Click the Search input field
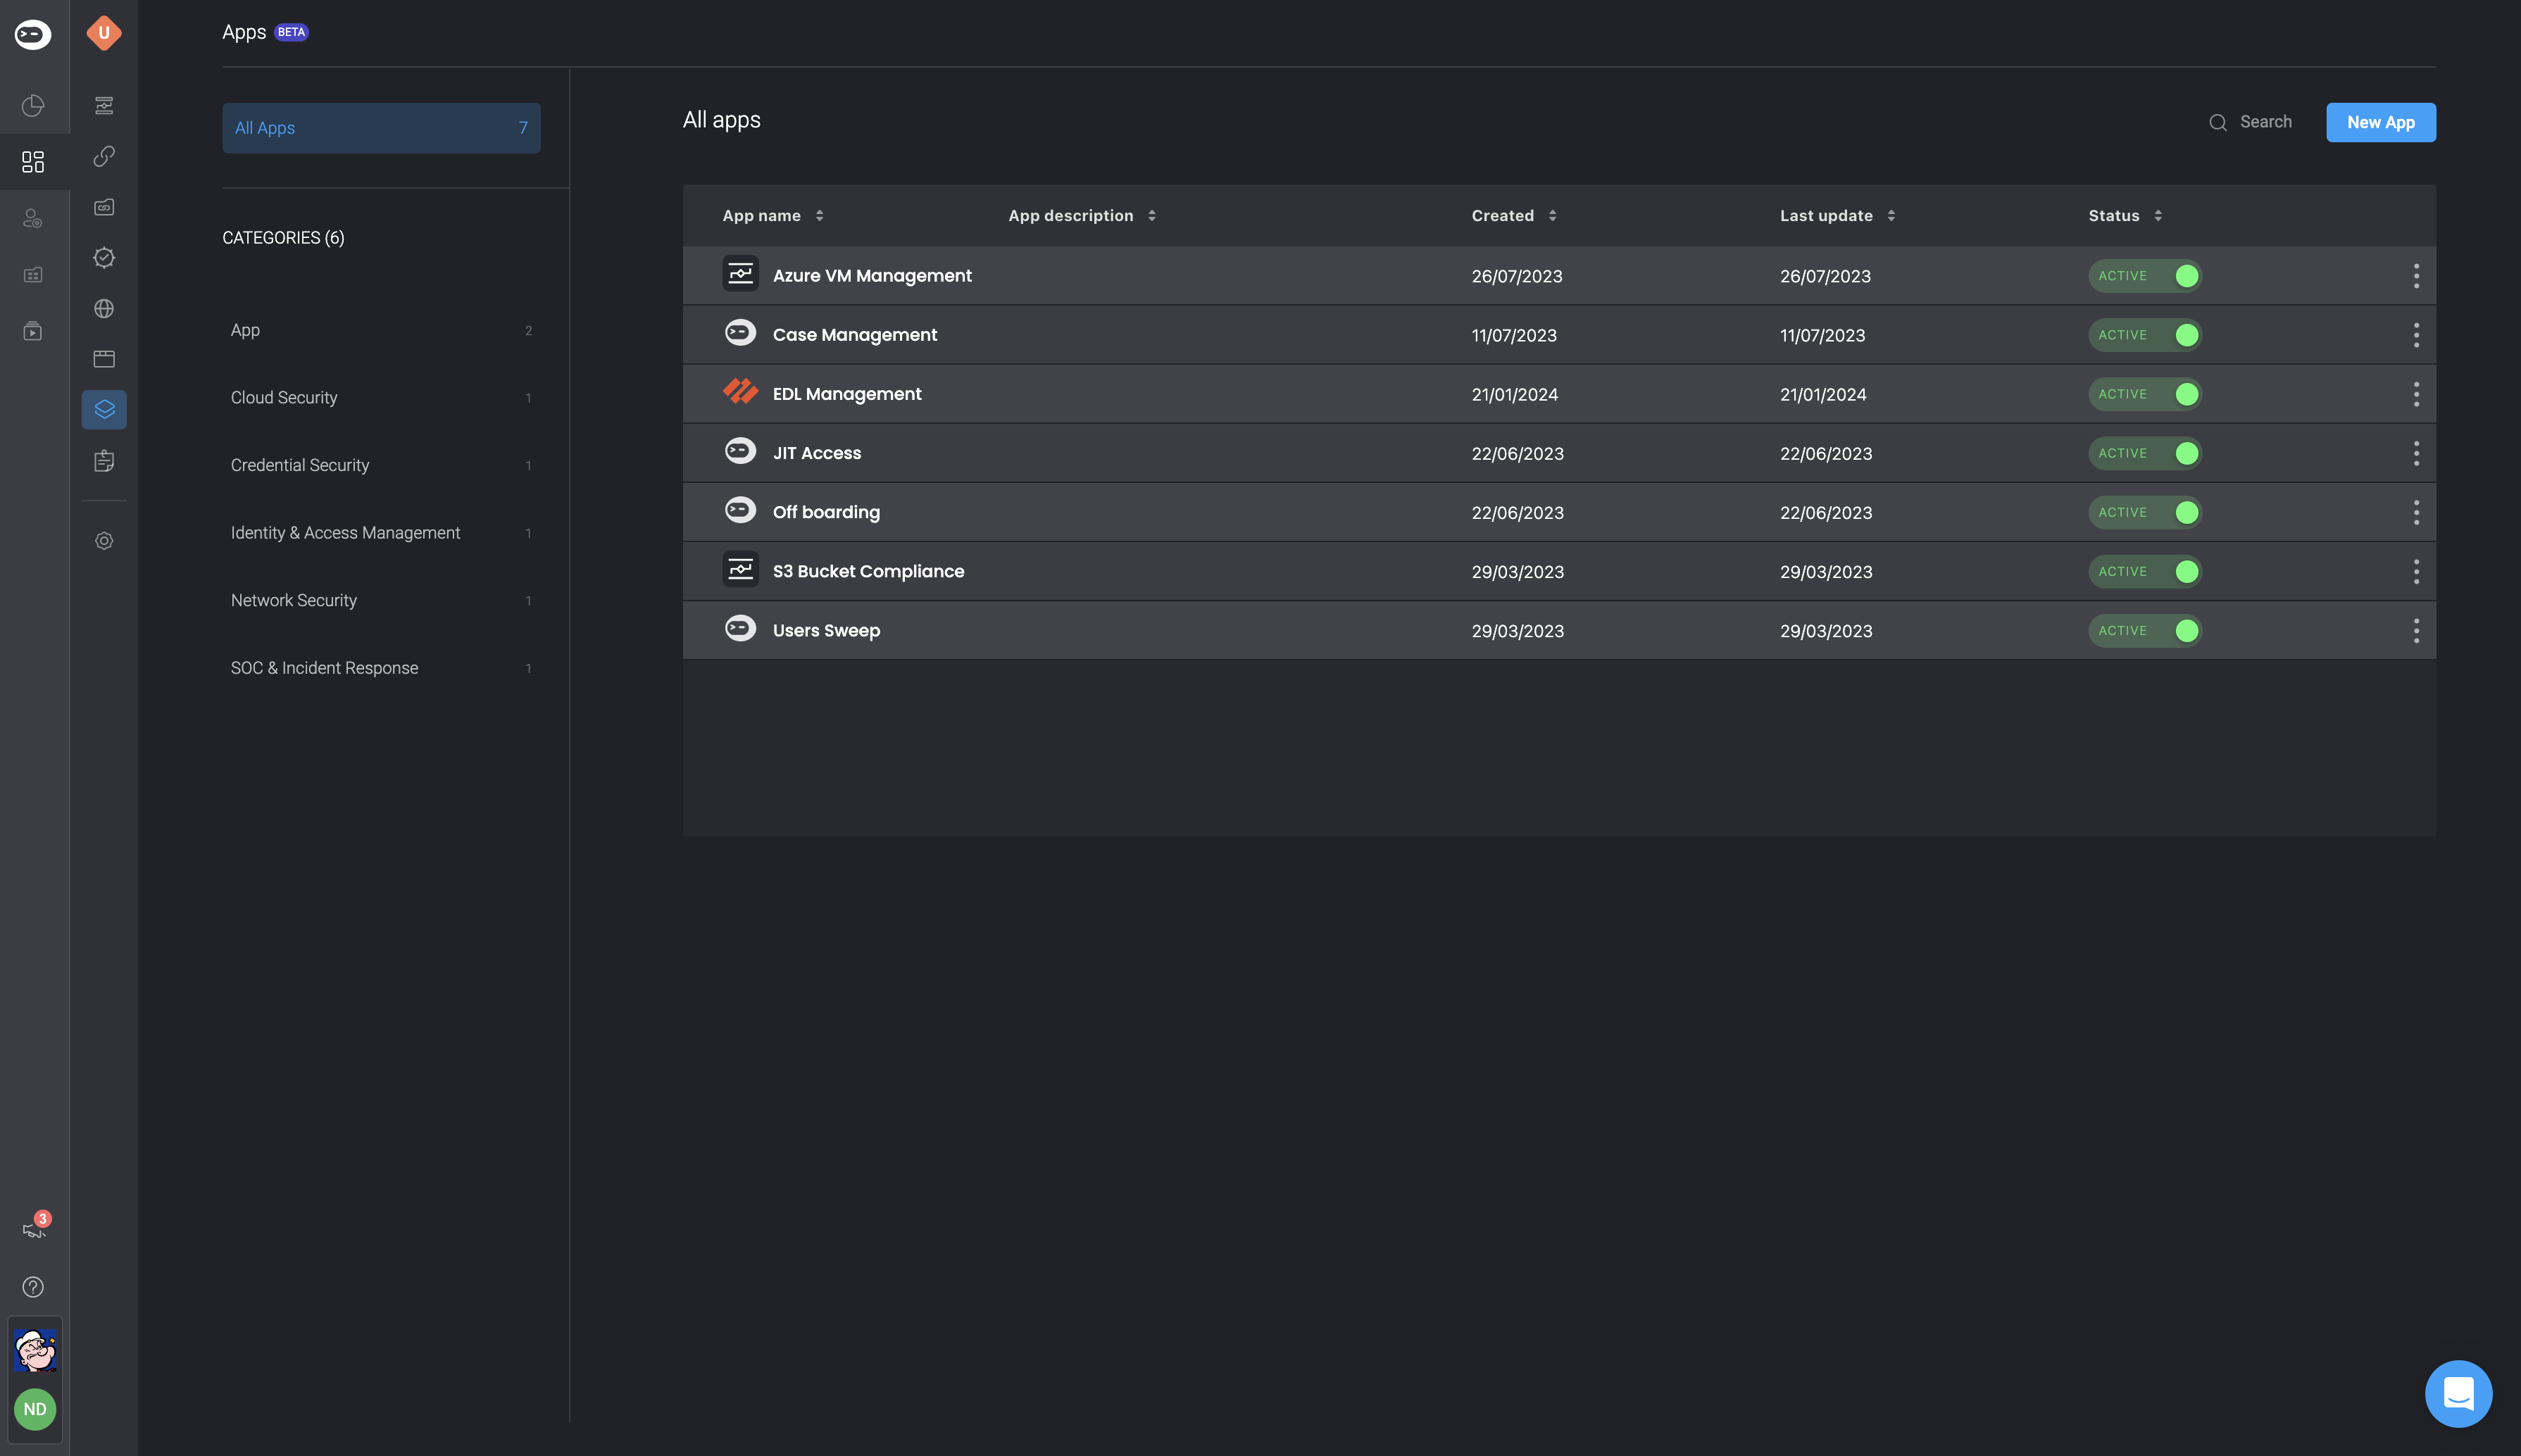 coord(2265,122)
